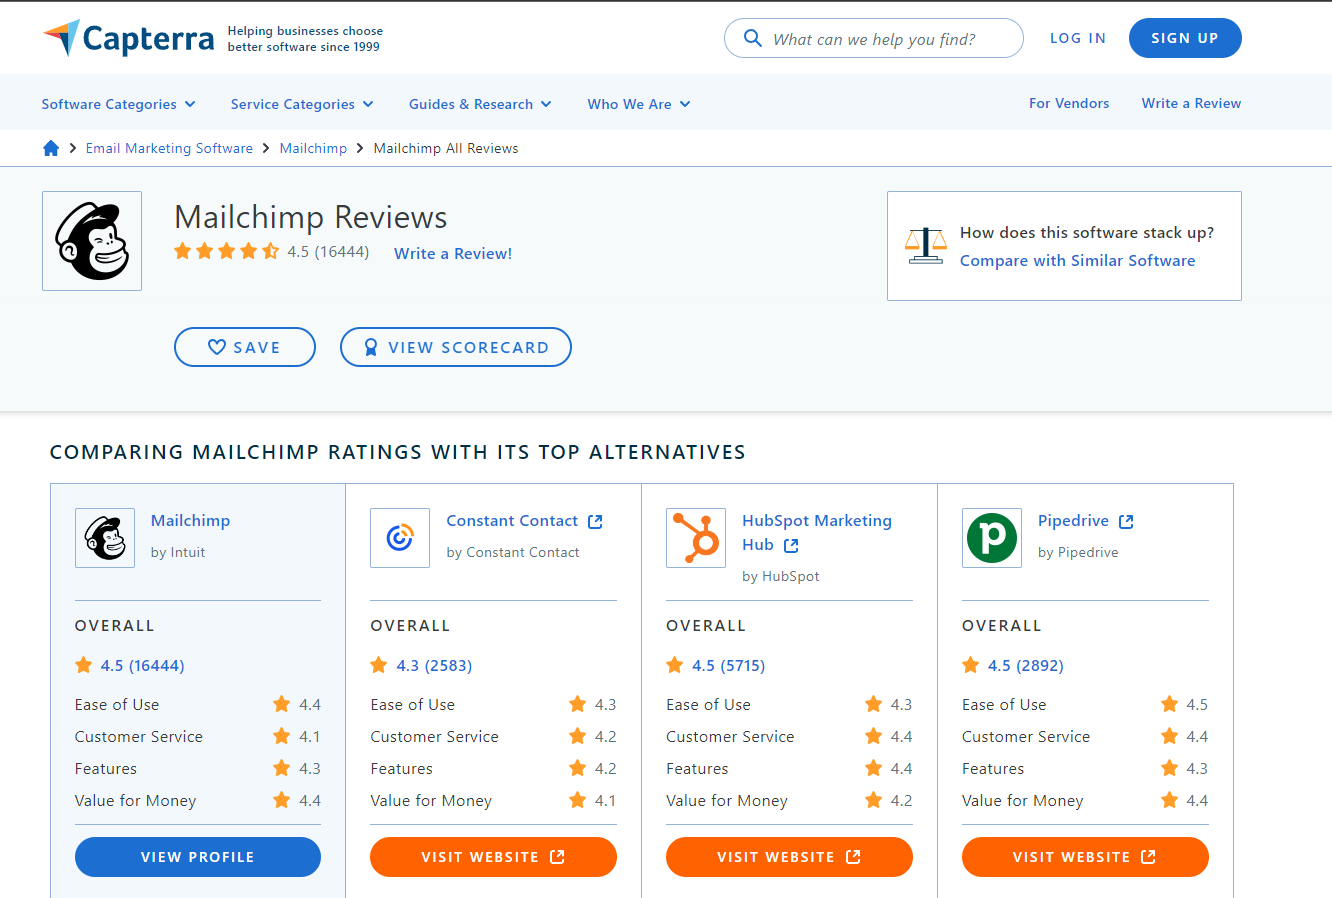Open external link icon beside Constant Contact

[x=595, y=522]
